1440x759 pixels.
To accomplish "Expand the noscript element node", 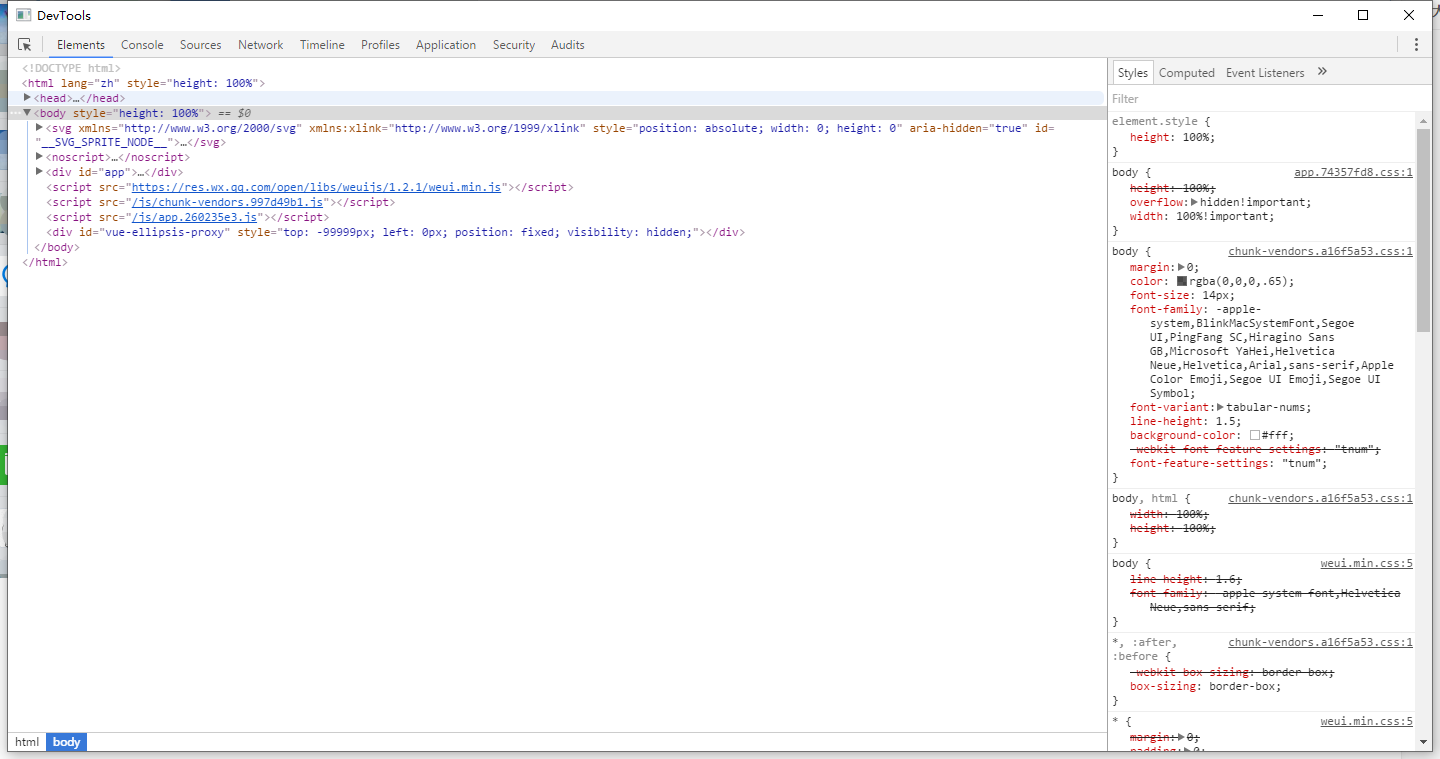I will click(x=40, y=157).
